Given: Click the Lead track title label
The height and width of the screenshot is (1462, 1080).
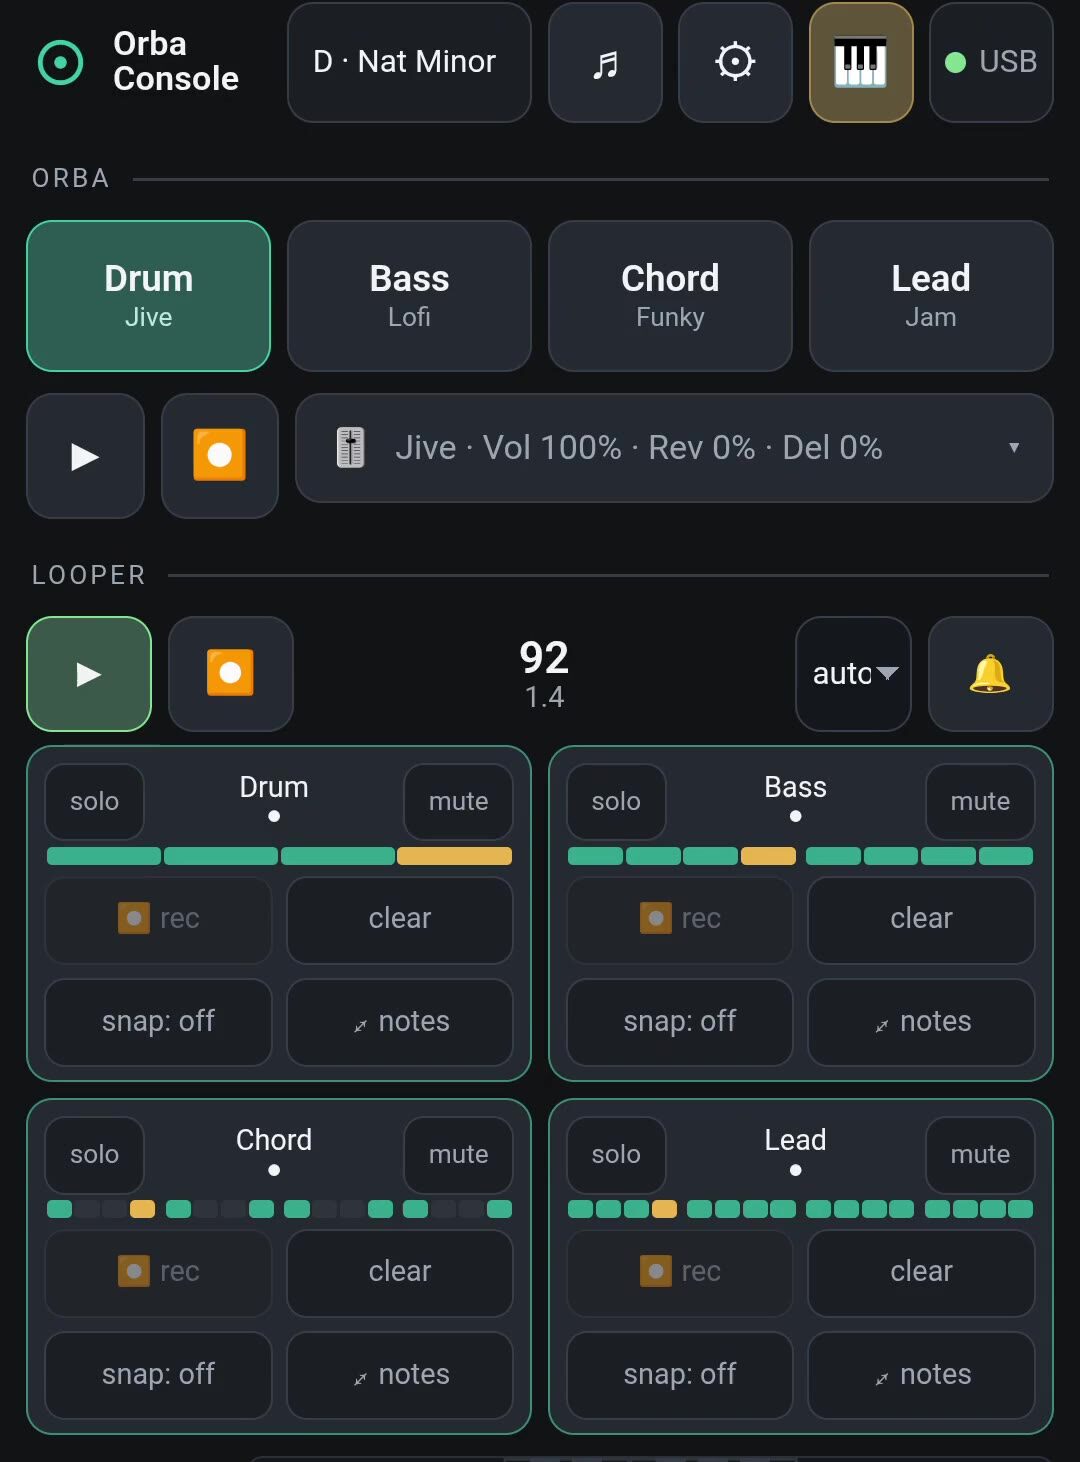Looking at the screenshot, I should 795,1141.
